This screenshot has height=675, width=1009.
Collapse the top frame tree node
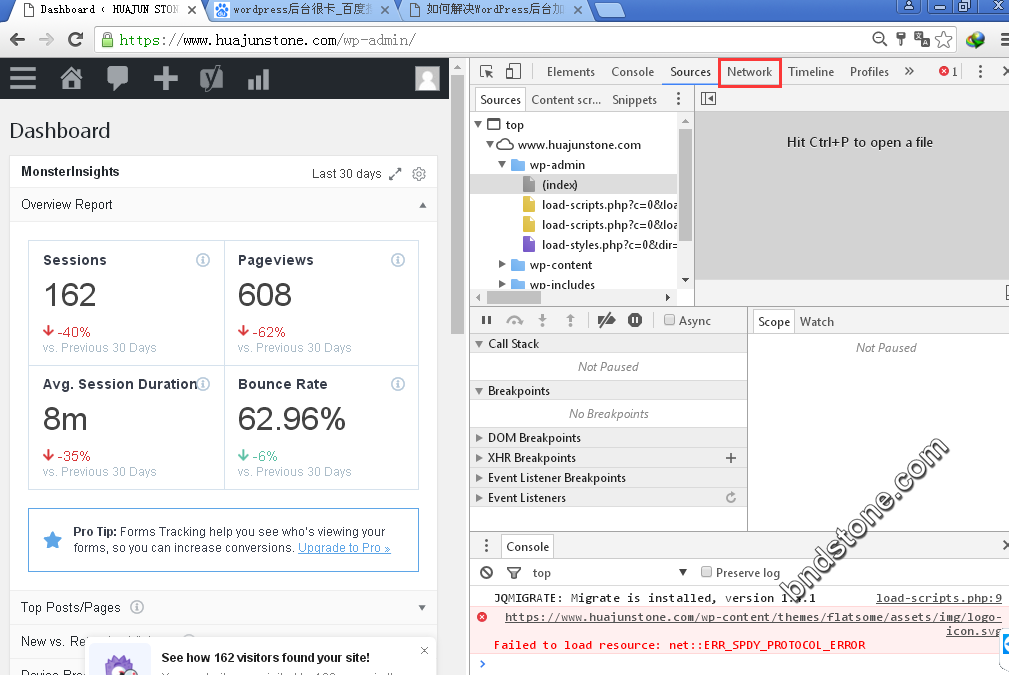point(478,124)
